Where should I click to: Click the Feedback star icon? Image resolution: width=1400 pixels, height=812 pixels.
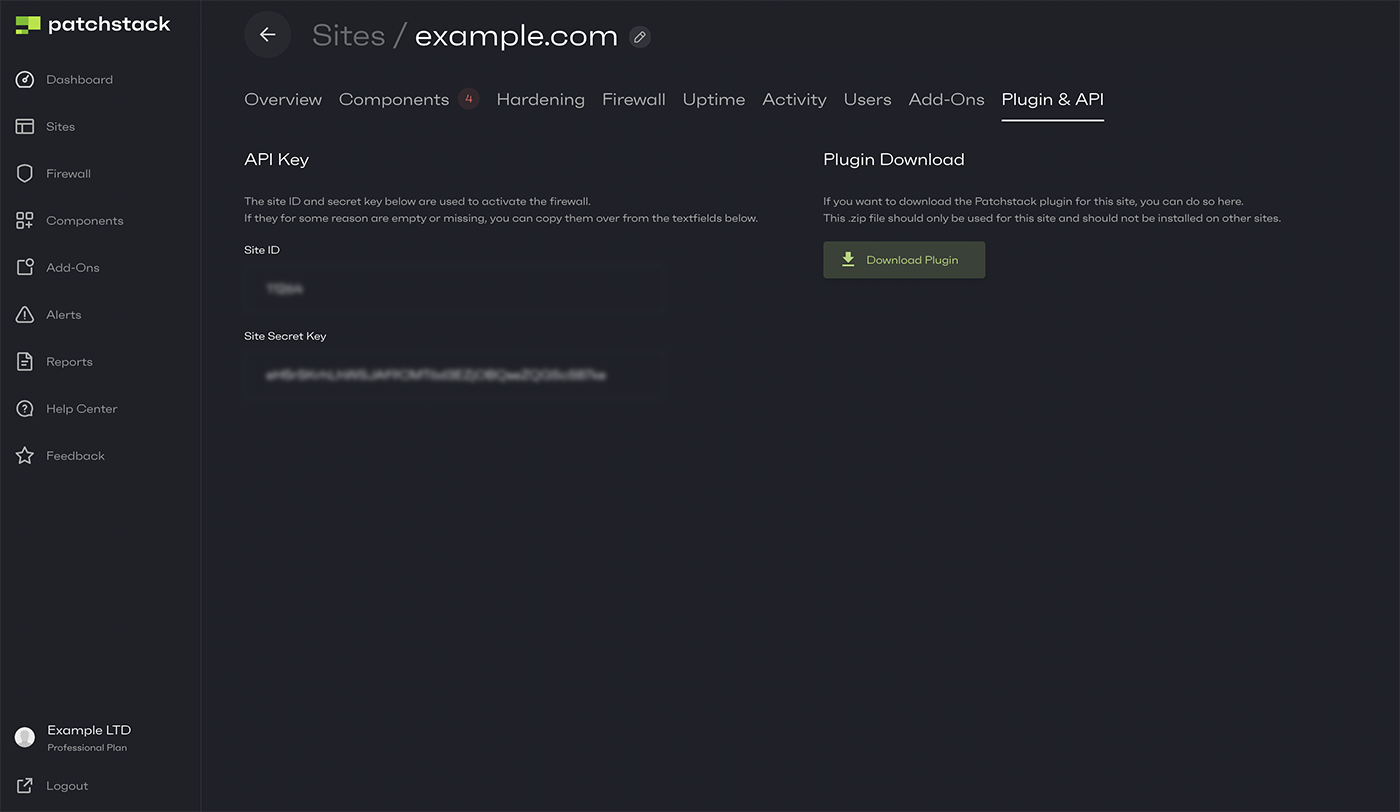click(25, 456)
